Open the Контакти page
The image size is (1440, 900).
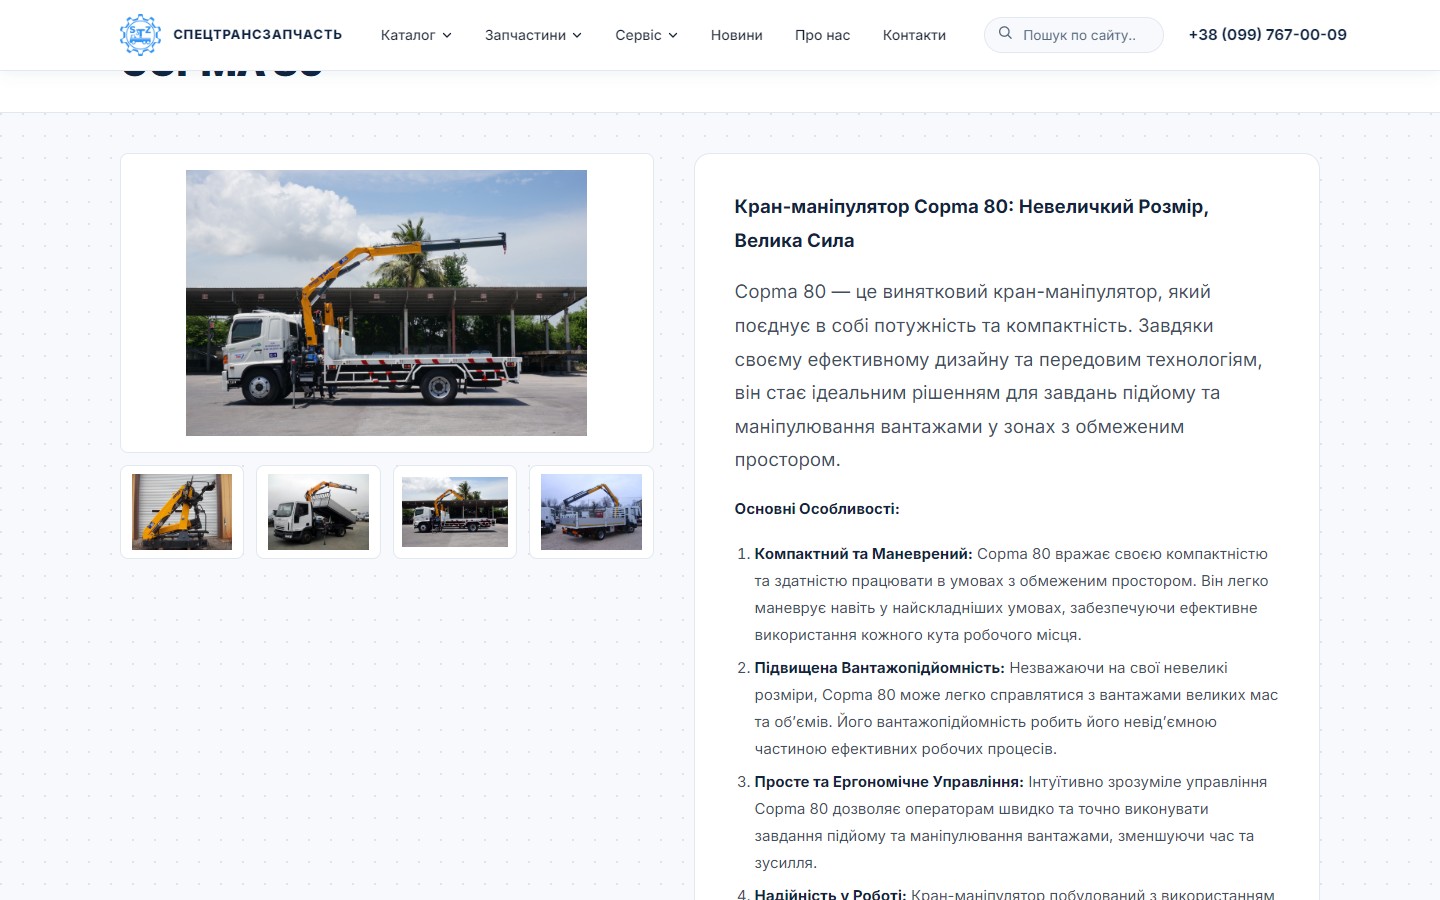pos(914,35)
